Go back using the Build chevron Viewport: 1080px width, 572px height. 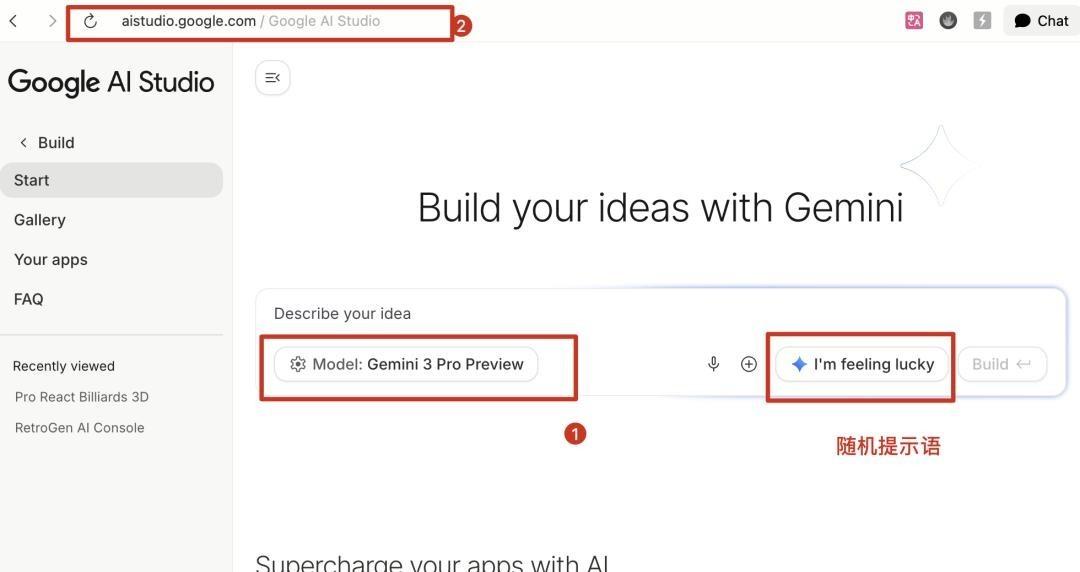point(24,143)
